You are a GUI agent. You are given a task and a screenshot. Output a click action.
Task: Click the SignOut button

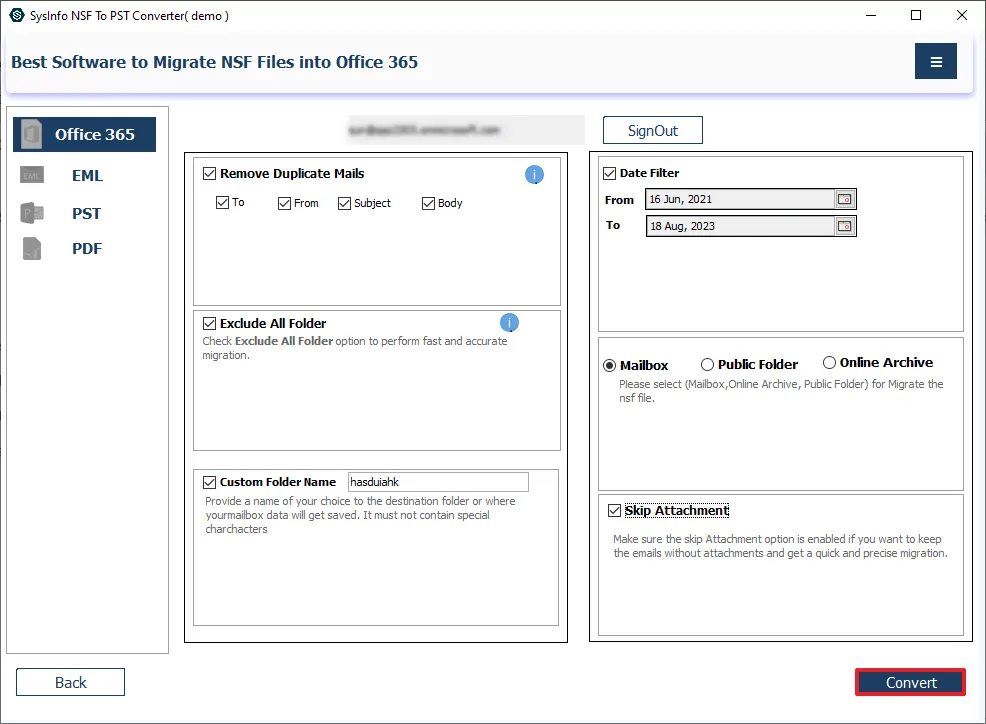coord(652,131)
